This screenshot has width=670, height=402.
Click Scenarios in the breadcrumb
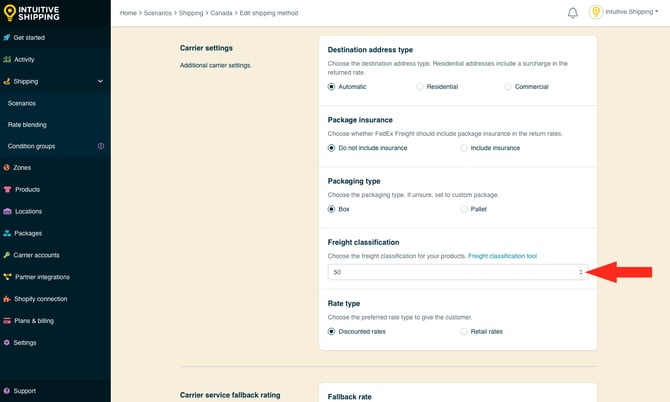(x=158, y=13)
